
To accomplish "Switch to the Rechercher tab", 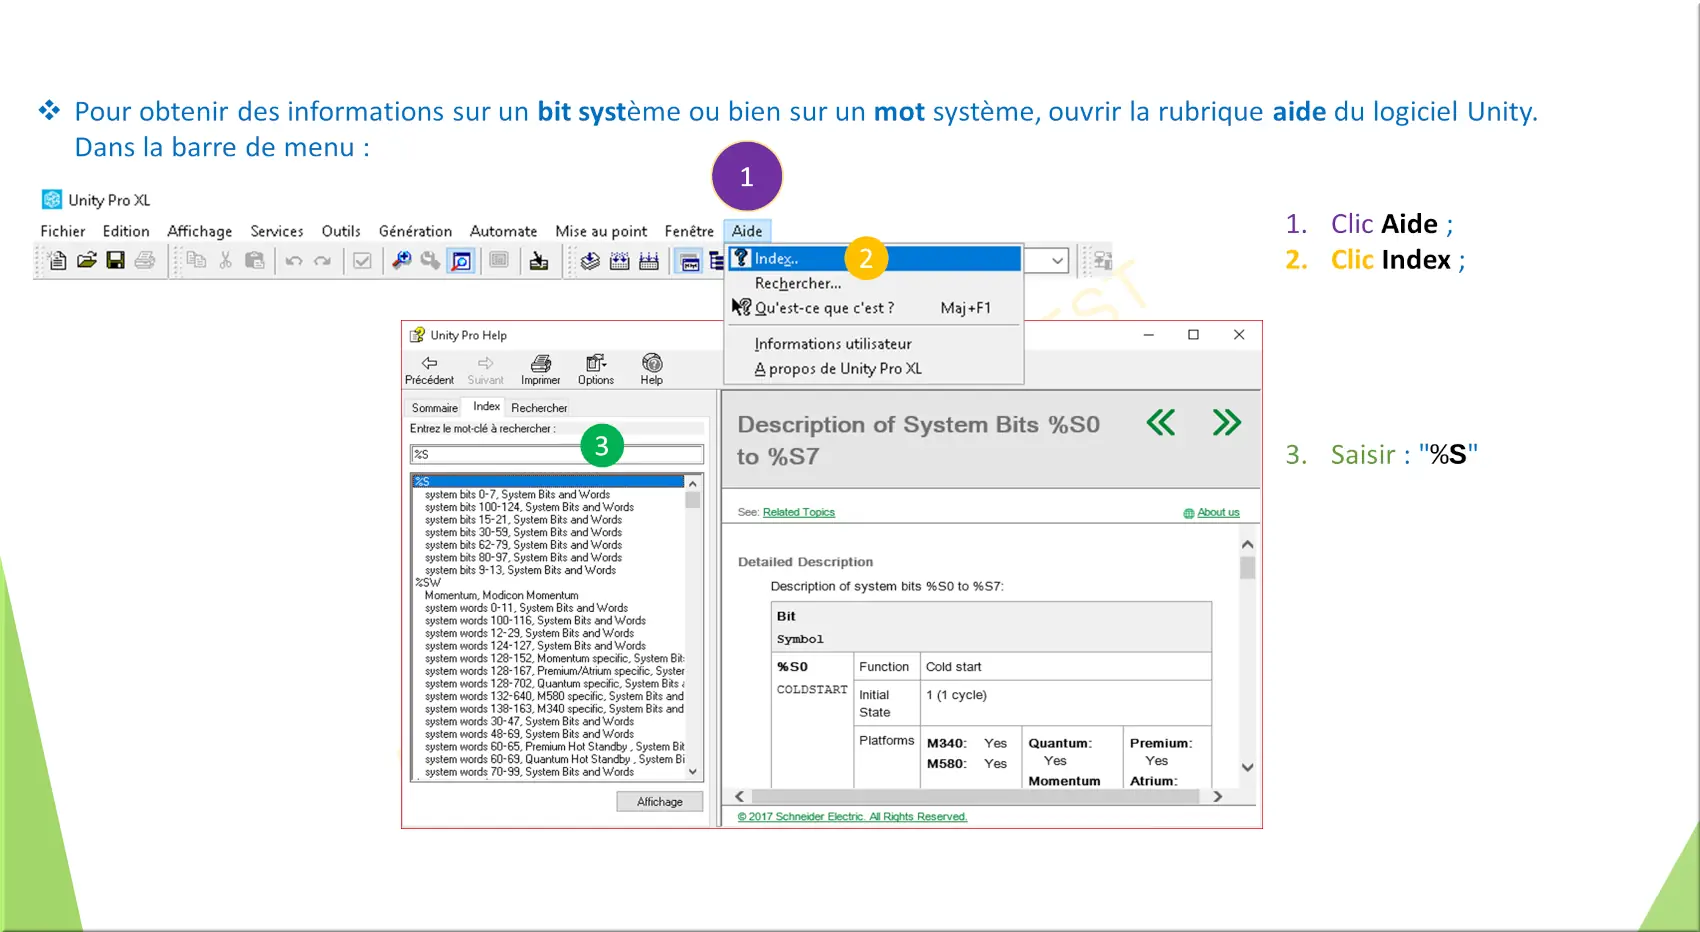I will tap(539, 408).
